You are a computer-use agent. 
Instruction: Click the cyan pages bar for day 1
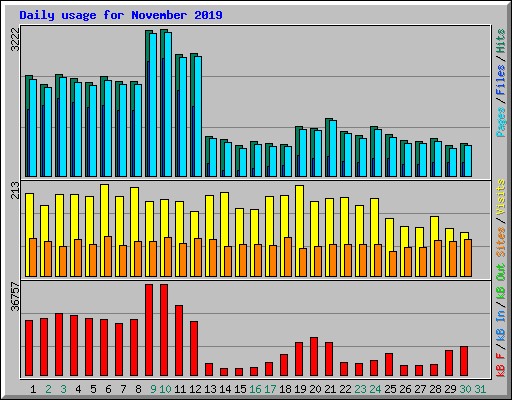click(x=33, y=128)
